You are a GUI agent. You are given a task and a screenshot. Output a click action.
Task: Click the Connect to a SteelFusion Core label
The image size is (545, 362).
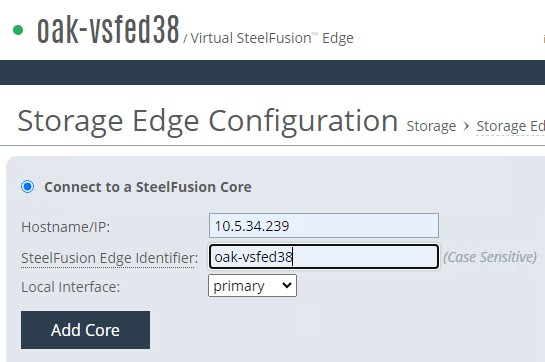(148, 187)
